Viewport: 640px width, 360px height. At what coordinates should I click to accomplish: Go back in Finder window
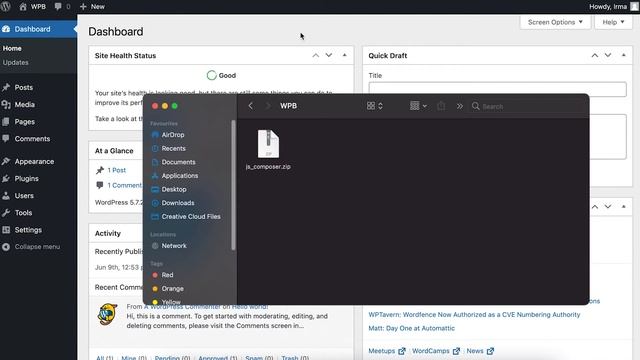[251, 106]
